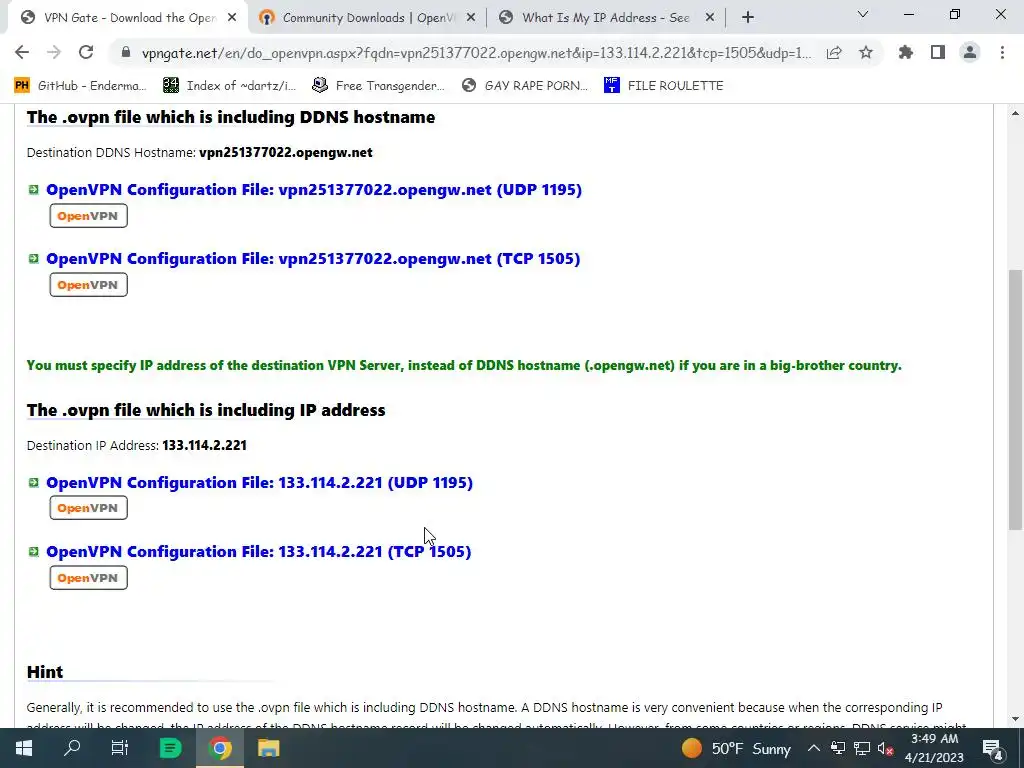This screenshot has height=768, width=1024.
Task: Open the GitHub Enderma bookmark
Action: 80,86
